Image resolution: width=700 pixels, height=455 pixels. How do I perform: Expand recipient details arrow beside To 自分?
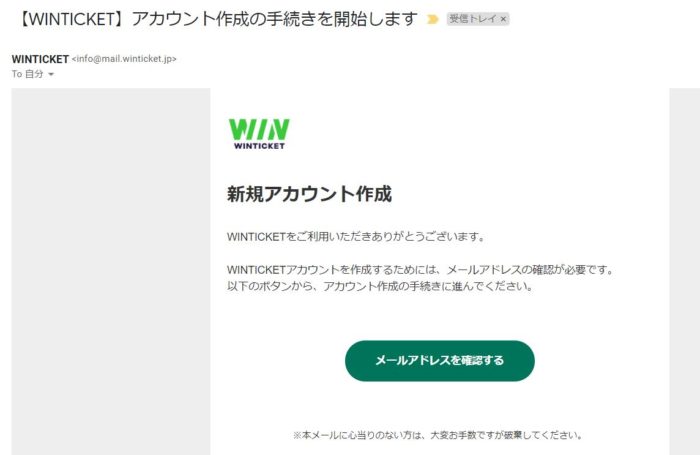[x=51, y=75]
